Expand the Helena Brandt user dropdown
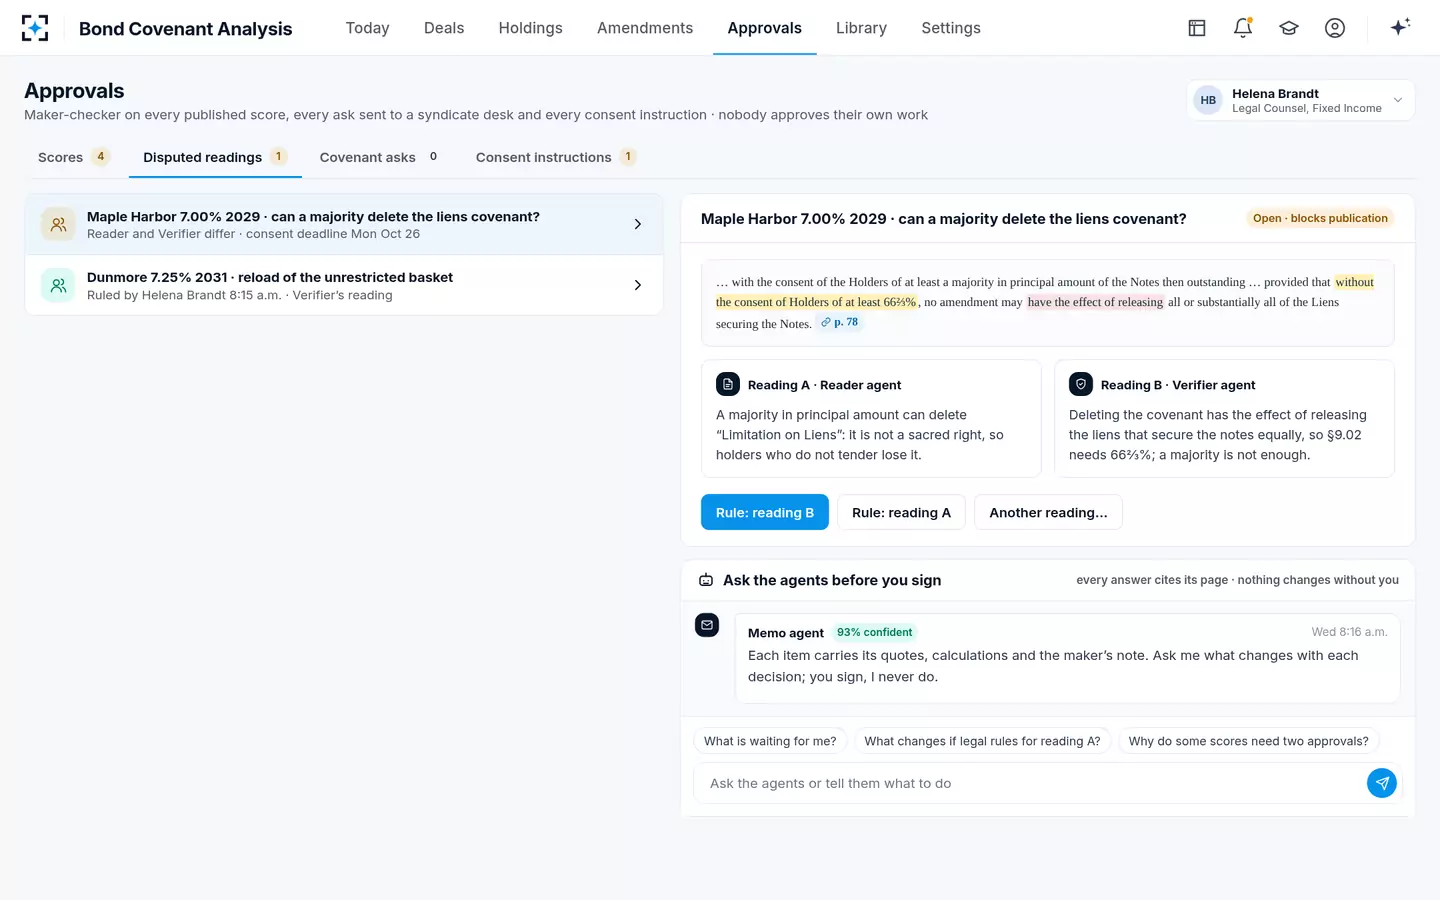Image resolution: width=1440 pixels, height=900 pixels. click(1301, 100)
